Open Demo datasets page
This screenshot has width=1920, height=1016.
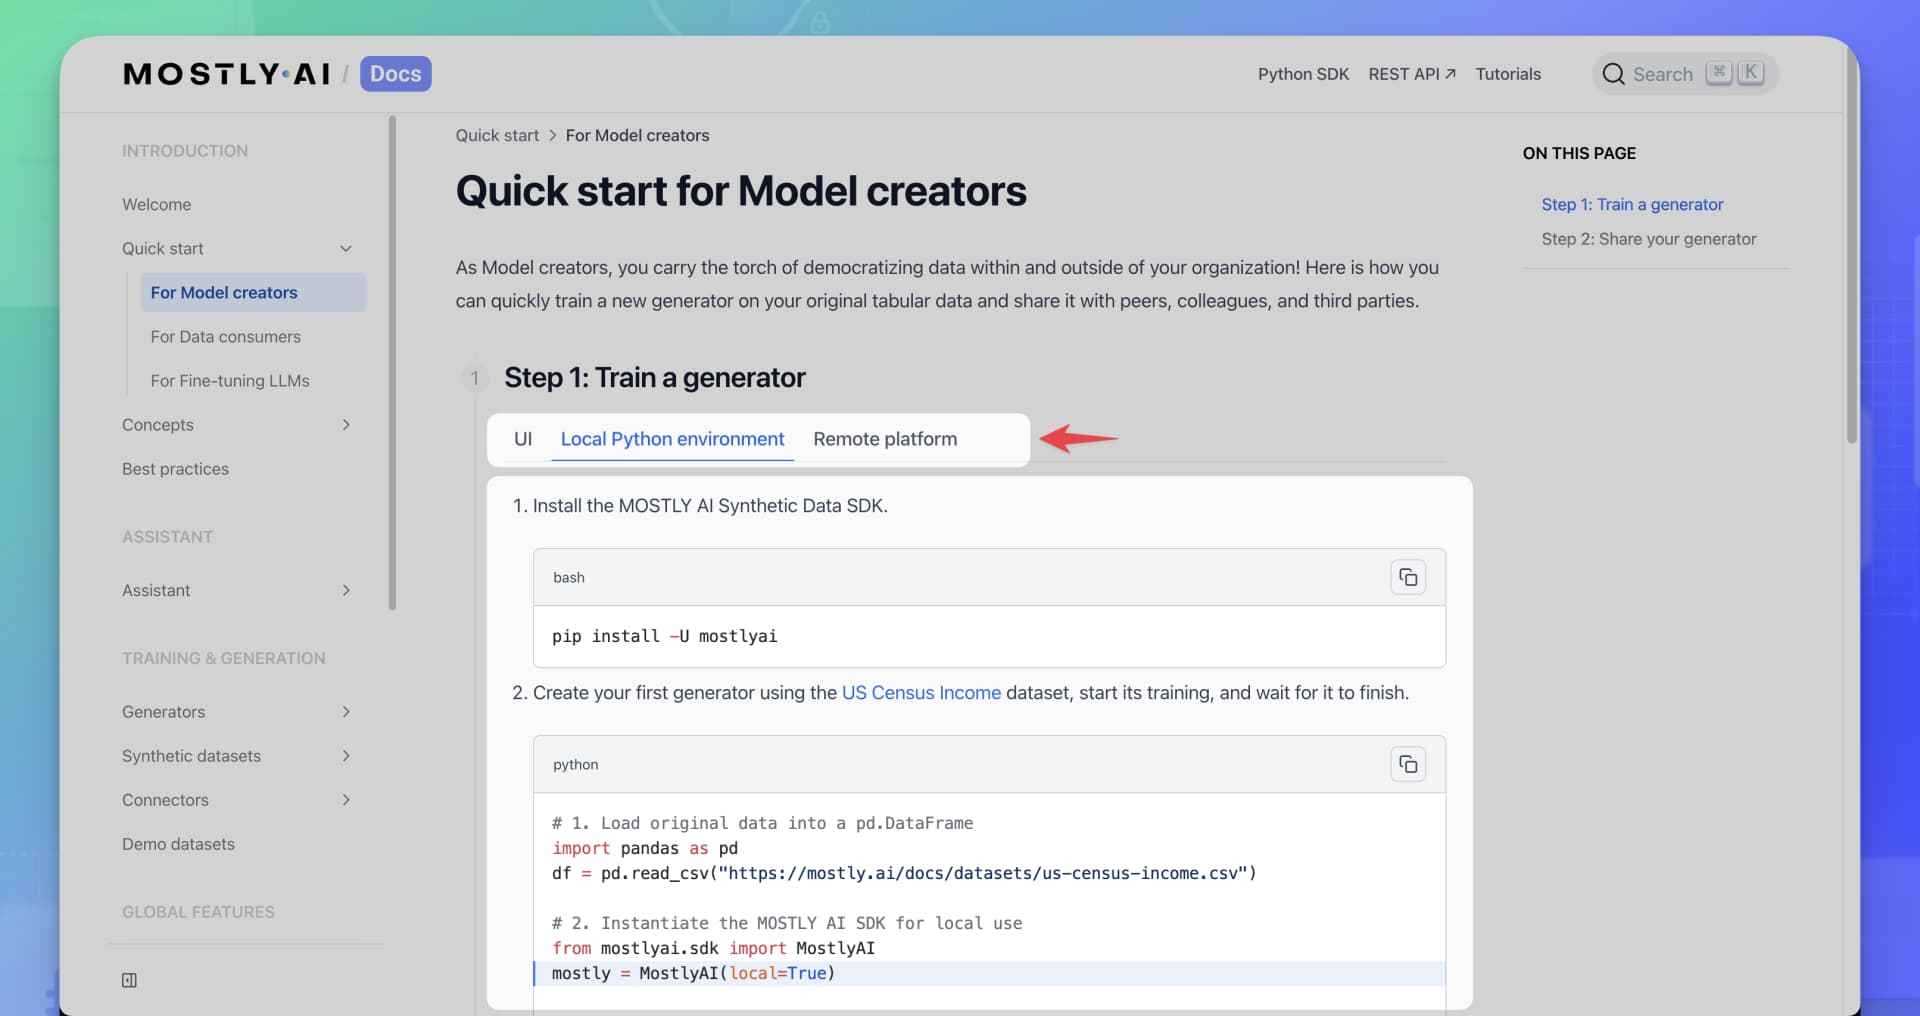click(178, 844)
